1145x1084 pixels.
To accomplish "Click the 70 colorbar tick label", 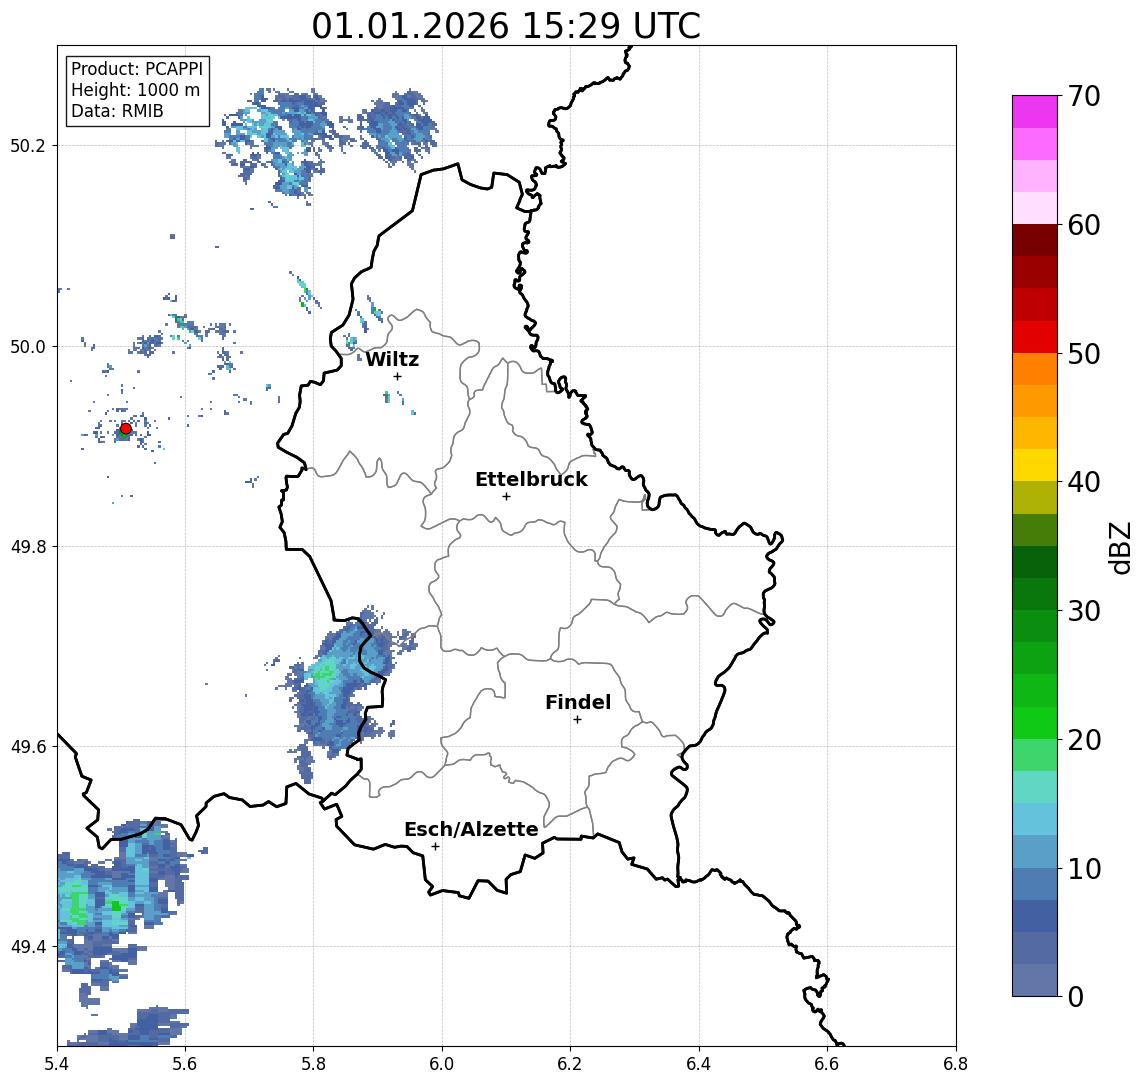I will [1084, 96].
